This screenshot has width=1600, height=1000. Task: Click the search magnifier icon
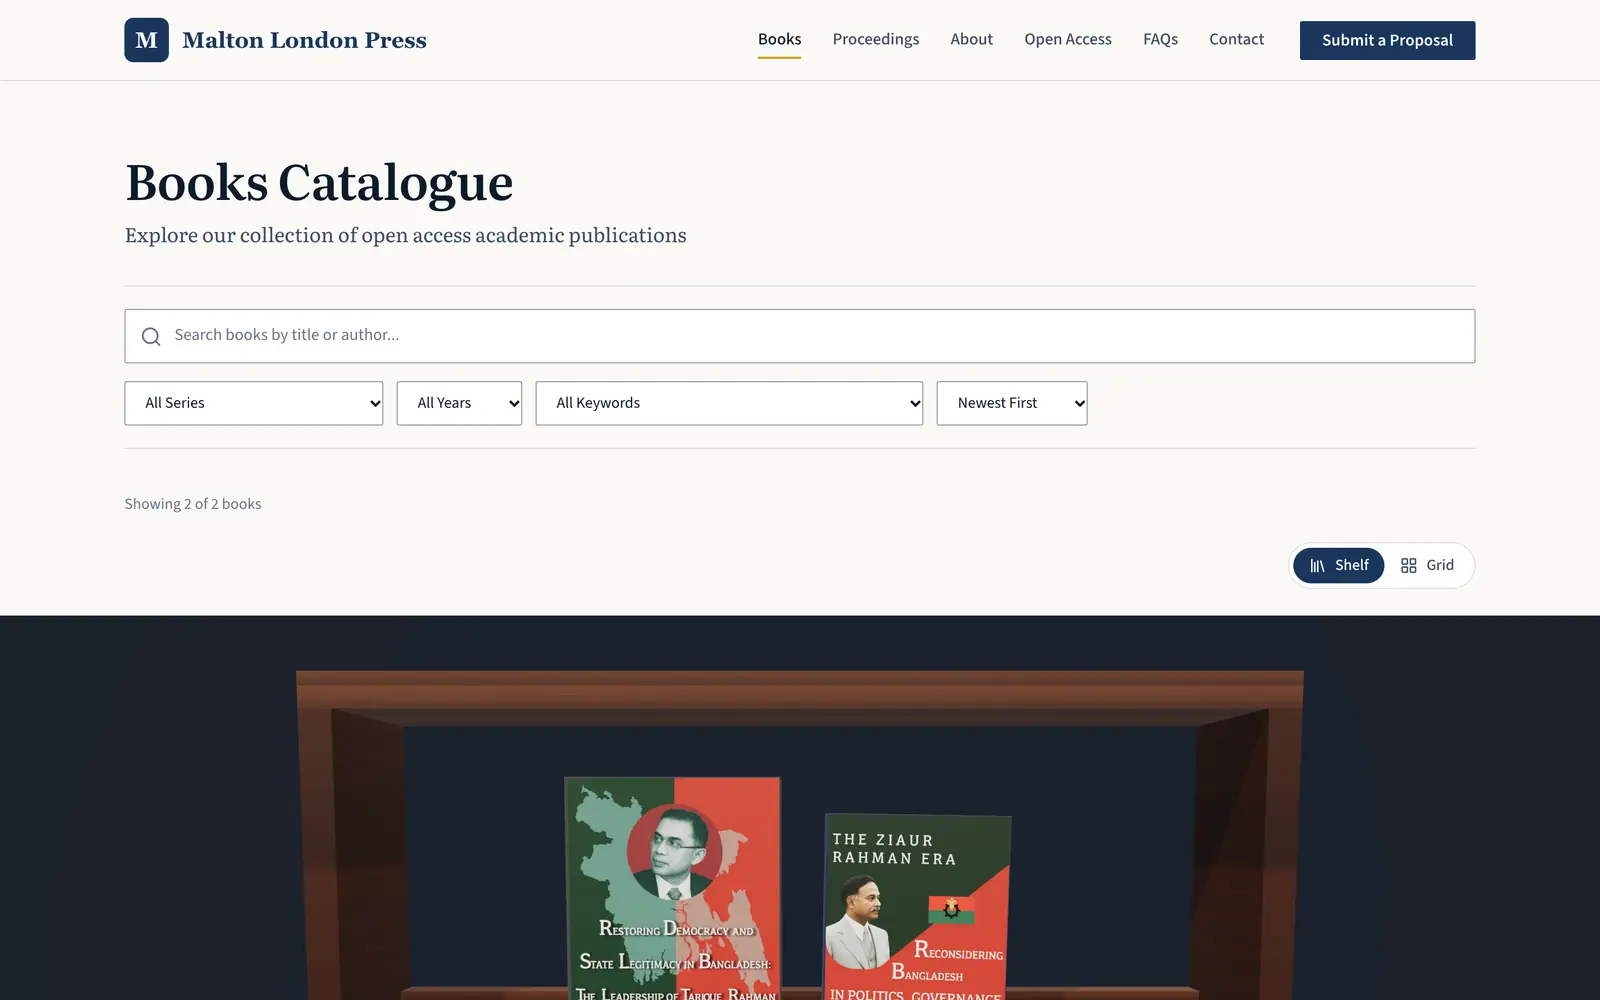[151, 336]
